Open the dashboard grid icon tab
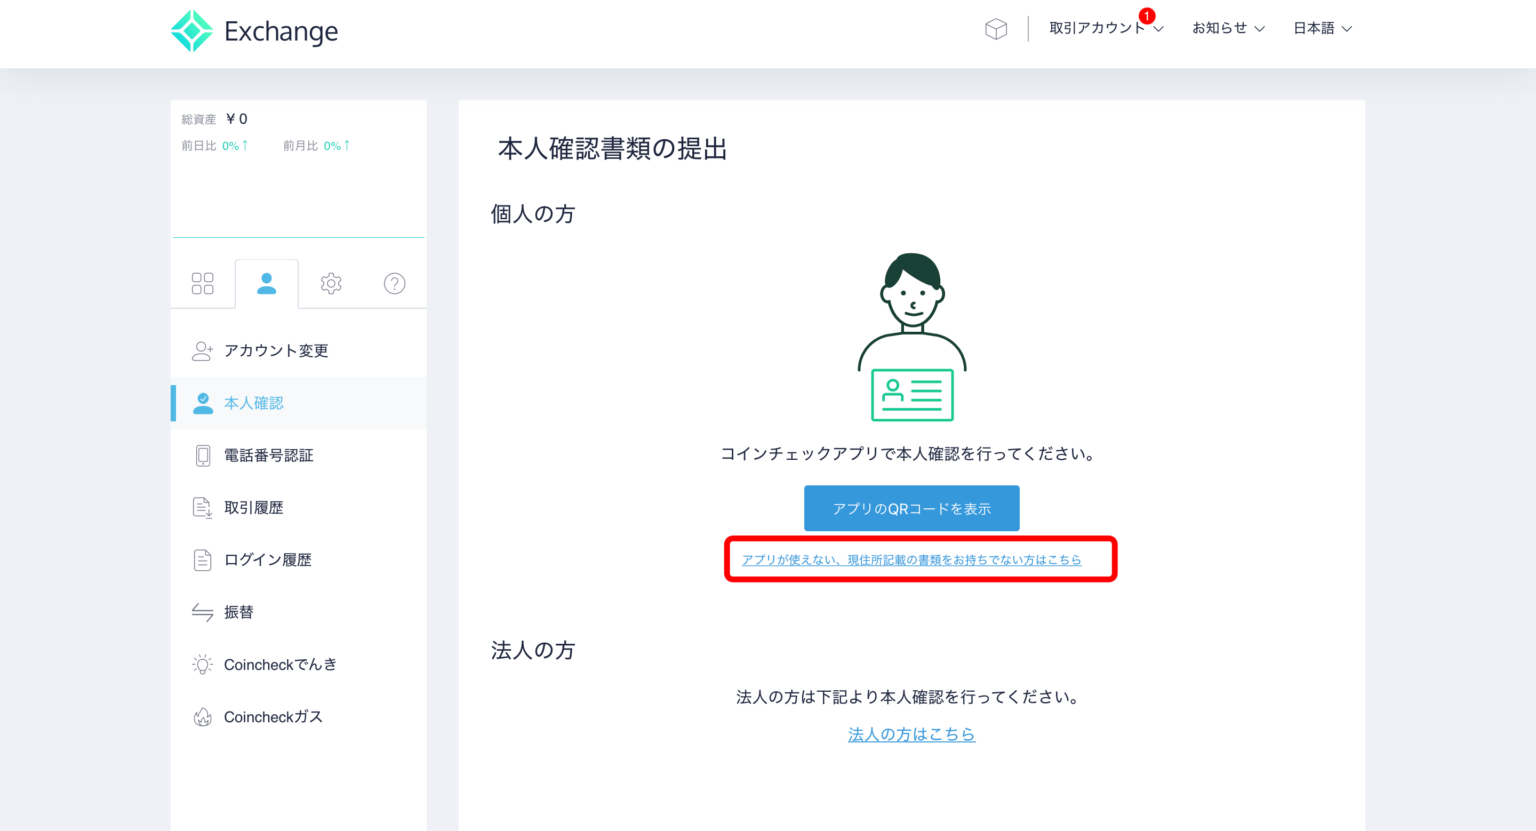This screenshot has width=1536, height=831. point(202,284)
